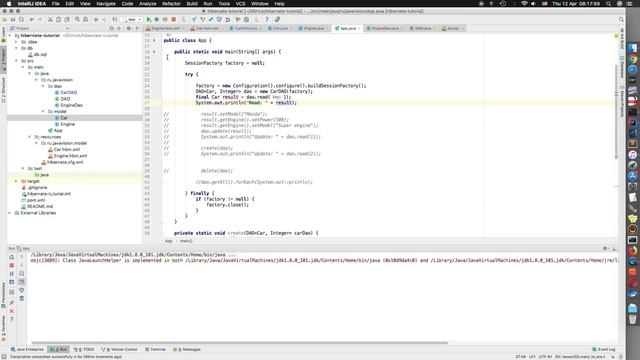Stop the running process in main toolbar

(x=173, y=19)
